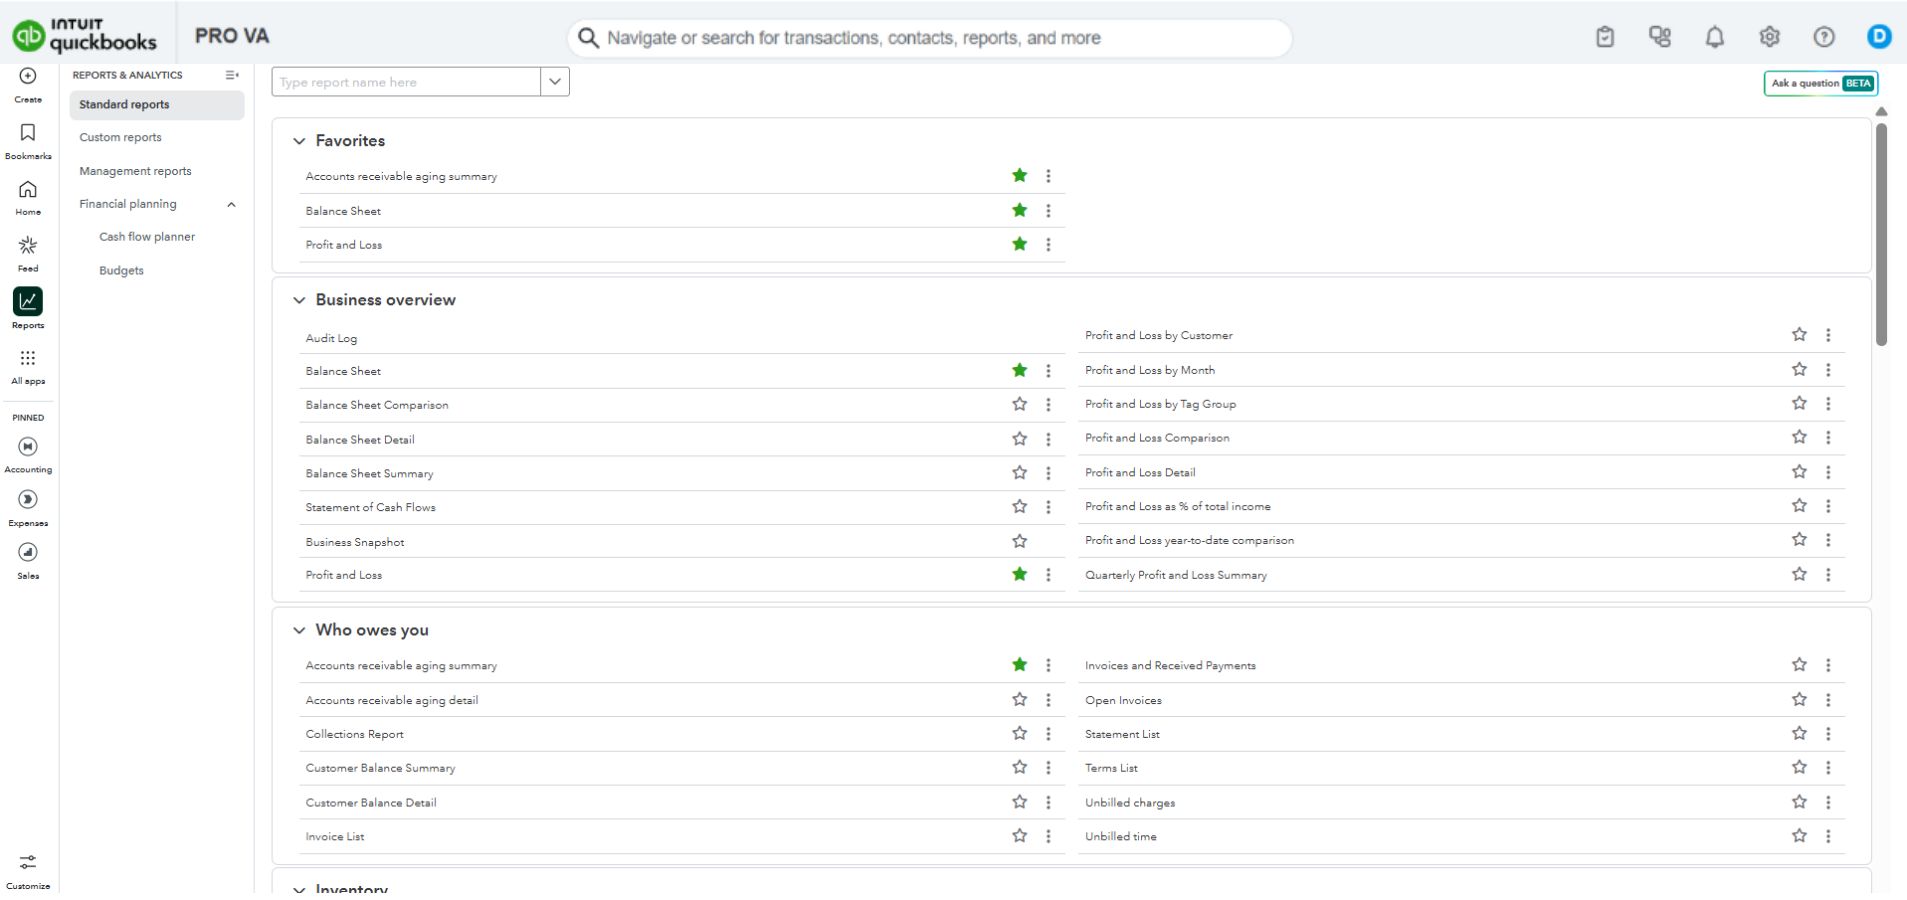1907x900 pixels.
Task: Click the vertical scrollbar thumb
Action: (x=1881, y=233)
